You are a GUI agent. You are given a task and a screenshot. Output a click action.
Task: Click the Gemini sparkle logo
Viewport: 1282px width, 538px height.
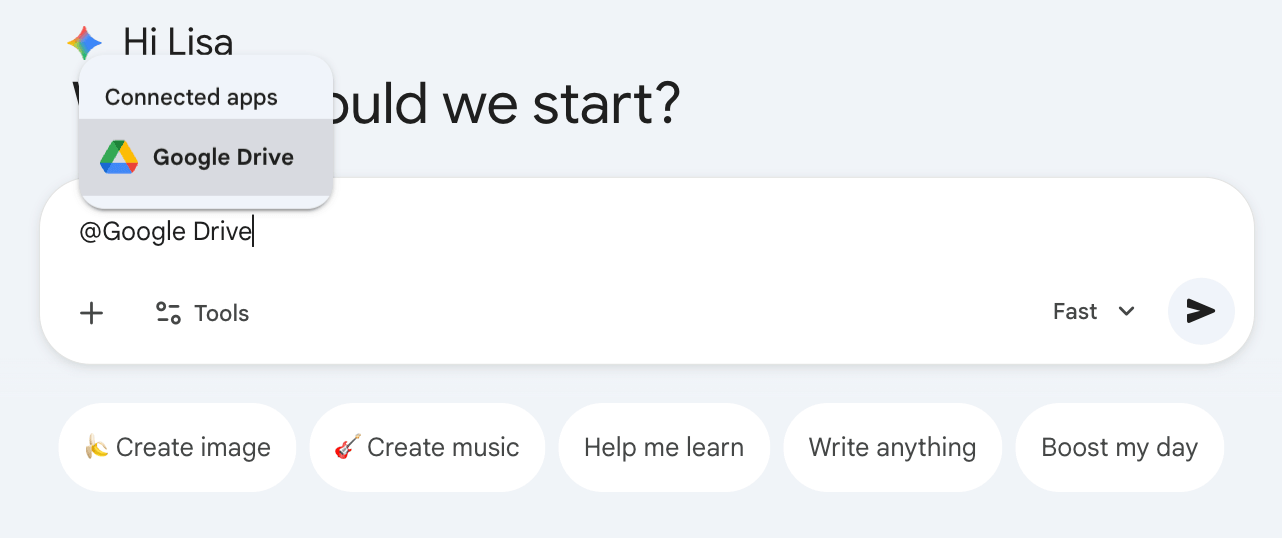(84, 43)
